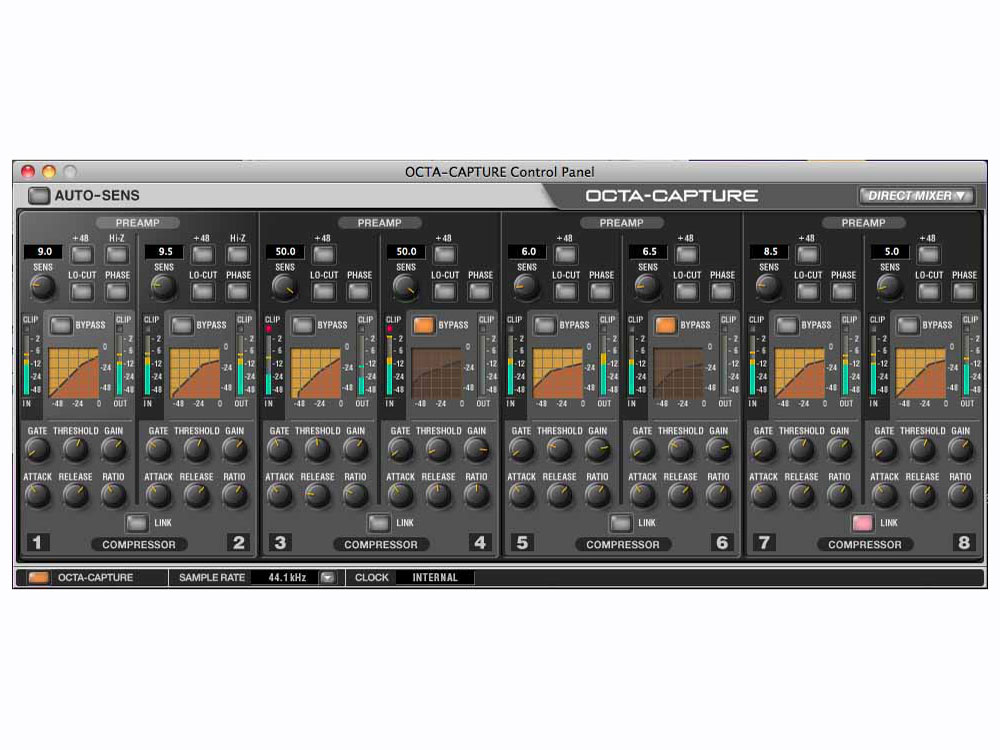
Task: Click channel 4 THRESHOLD knob
Action: pyautogui.click(x=438, y=450)
